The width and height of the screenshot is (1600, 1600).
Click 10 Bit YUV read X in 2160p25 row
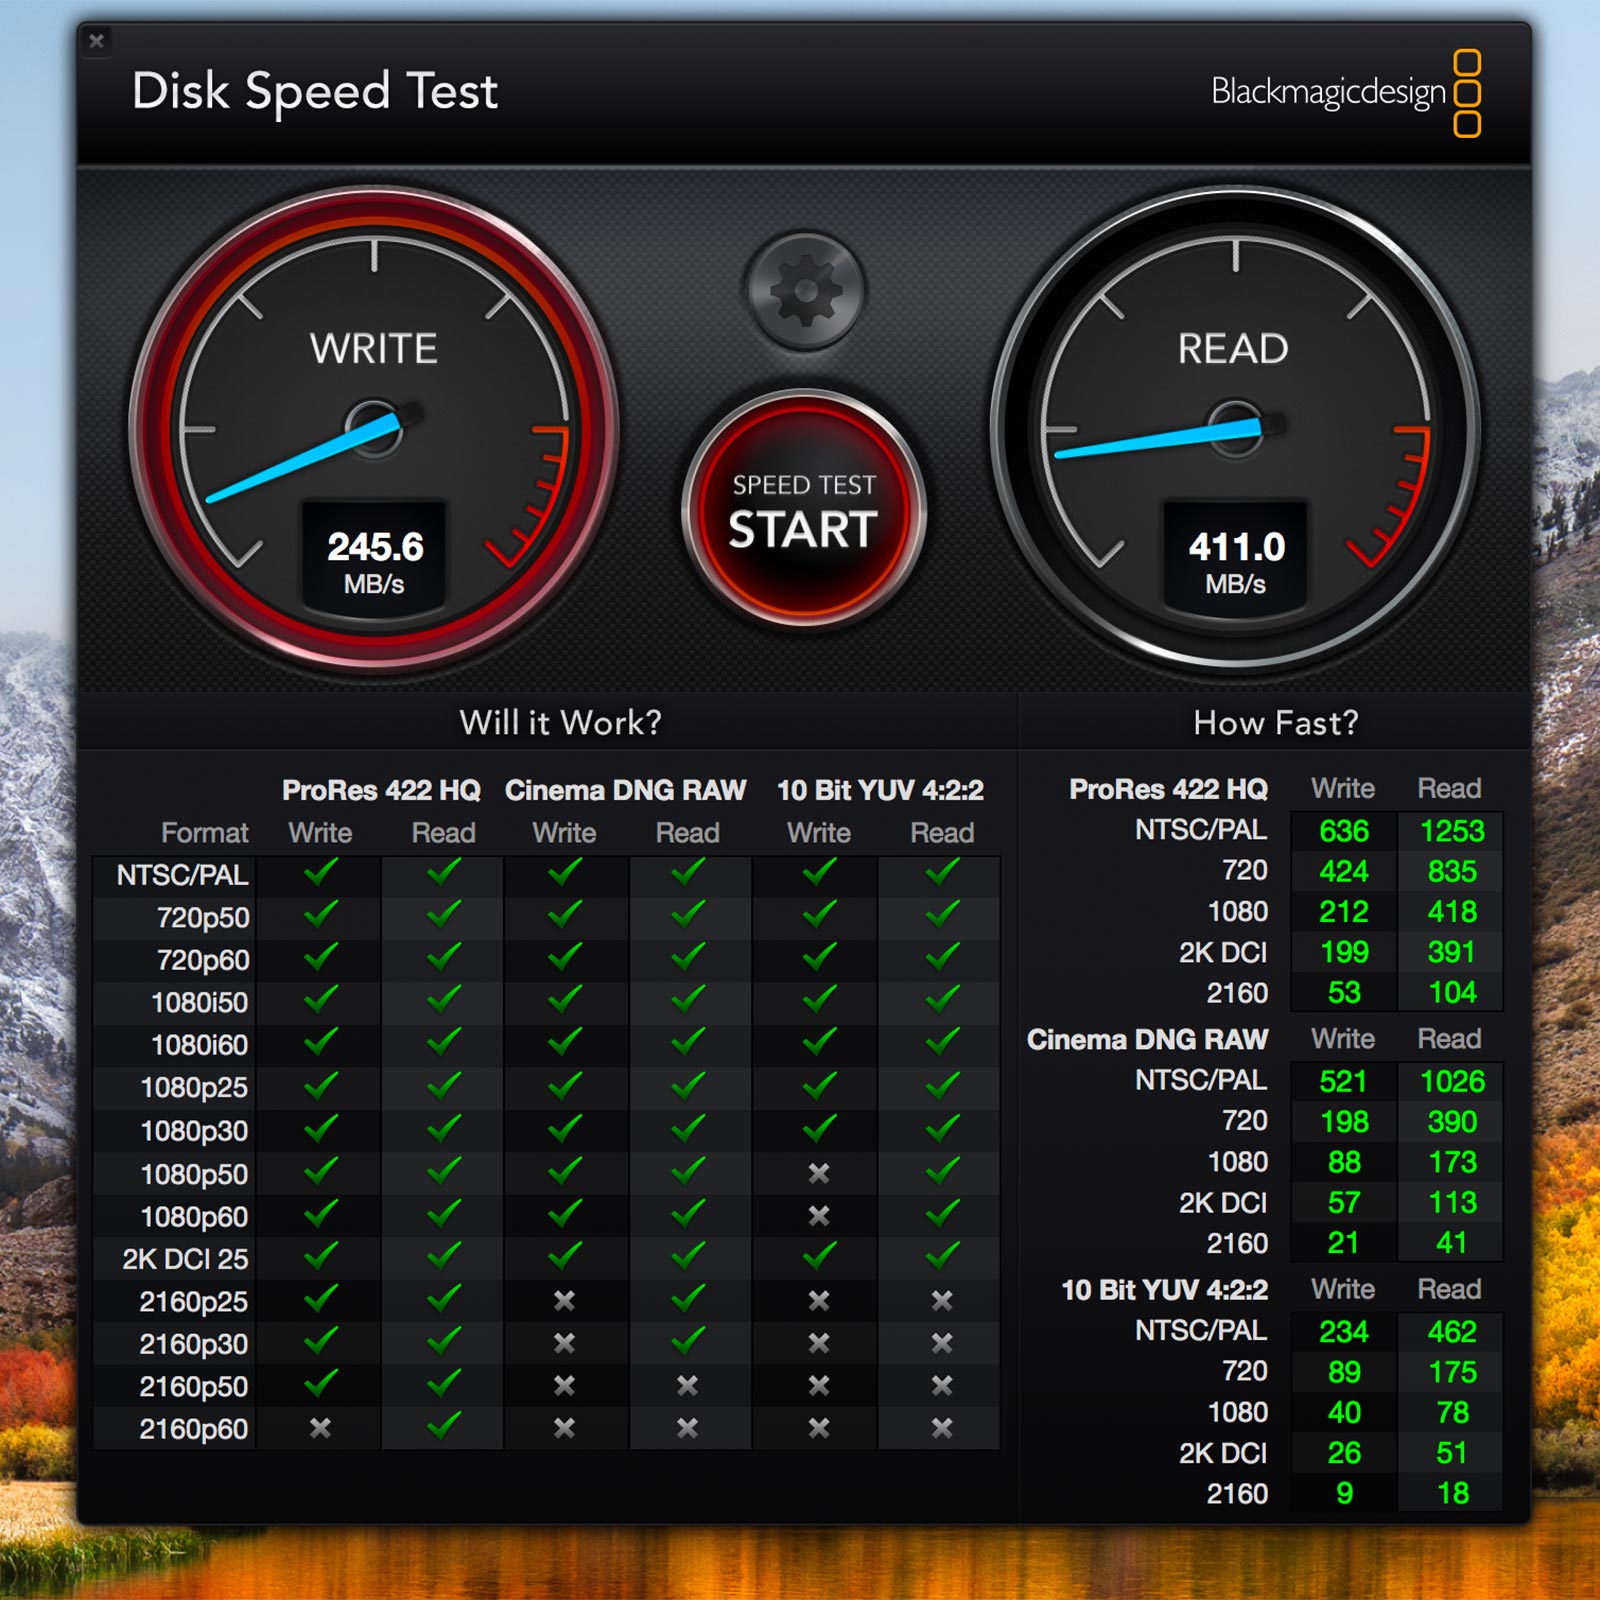941,1300
